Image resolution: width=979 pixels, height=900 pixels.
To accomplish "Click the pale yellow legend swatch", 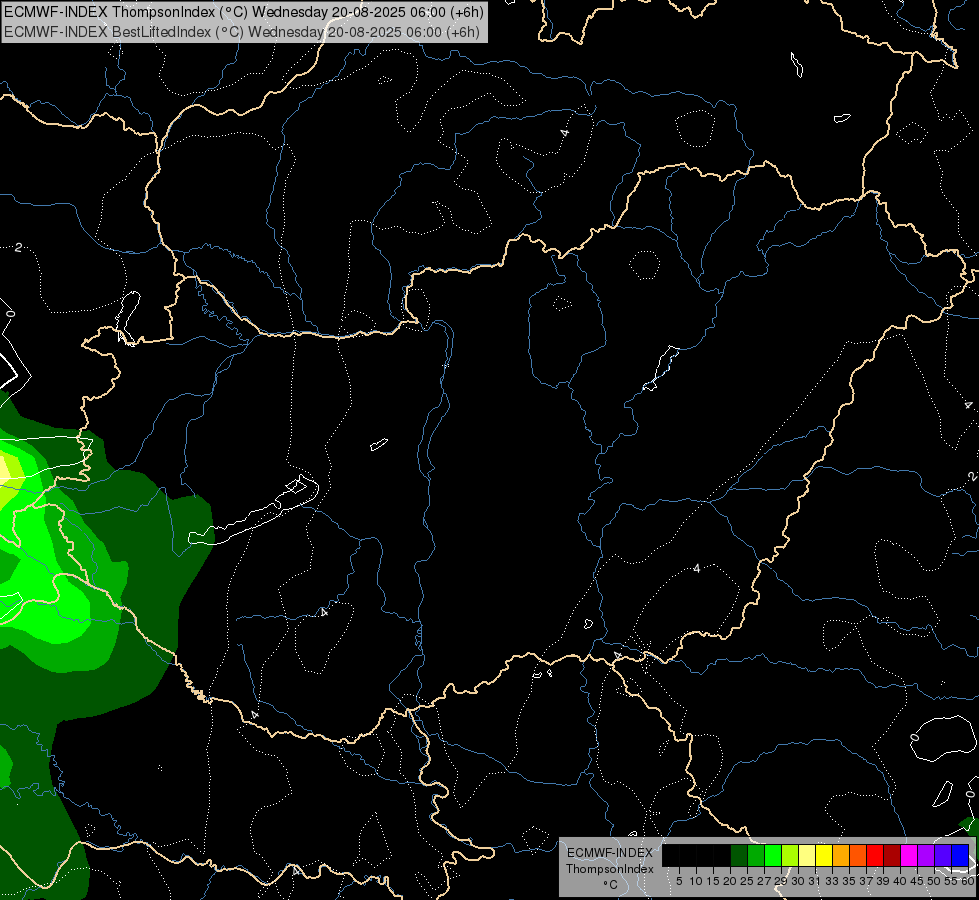I will pyautogui.click(x=807, y=855).
